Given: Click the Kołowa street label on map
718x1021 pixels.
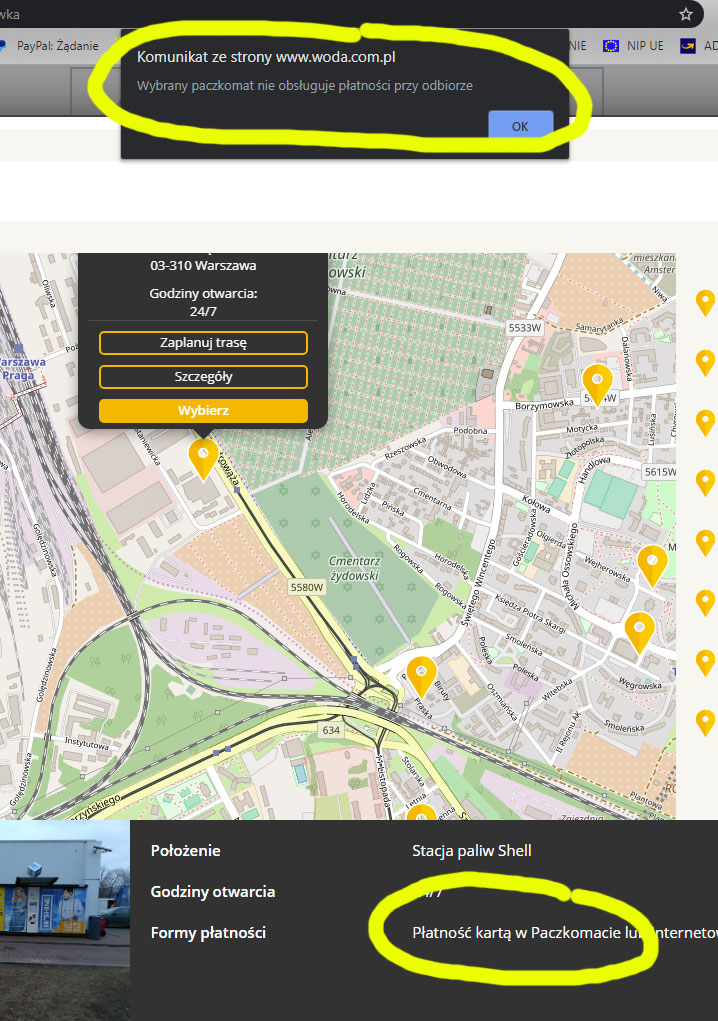Looking at the screenshot, I should point(536,503).
